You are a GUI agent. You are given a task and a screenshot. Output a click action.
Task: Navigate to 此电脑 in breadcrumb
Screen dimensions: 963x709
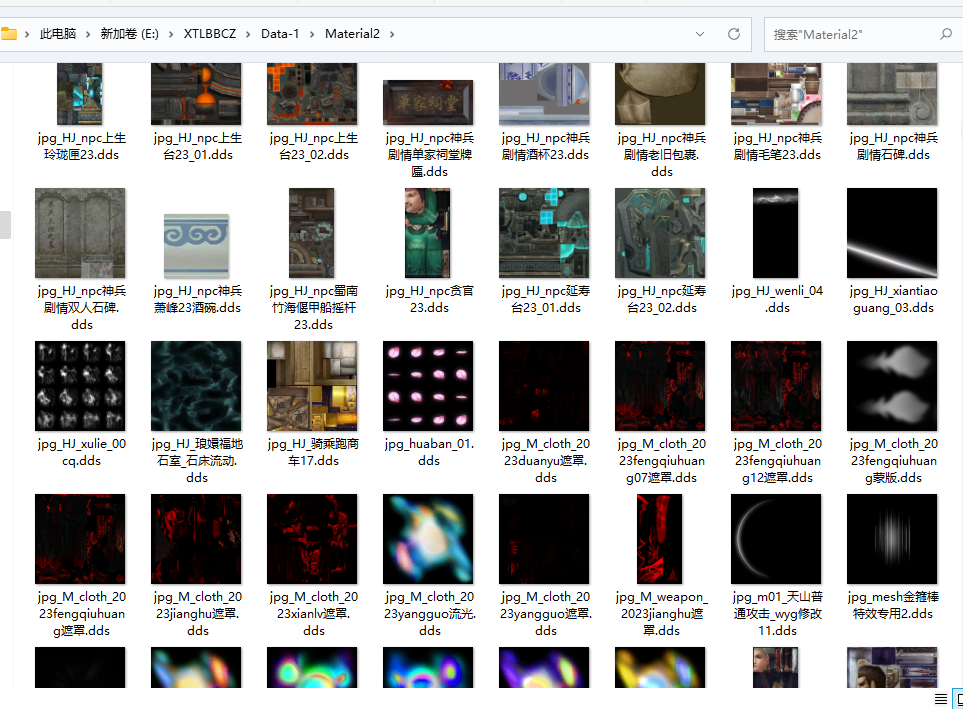coord(57,34)
